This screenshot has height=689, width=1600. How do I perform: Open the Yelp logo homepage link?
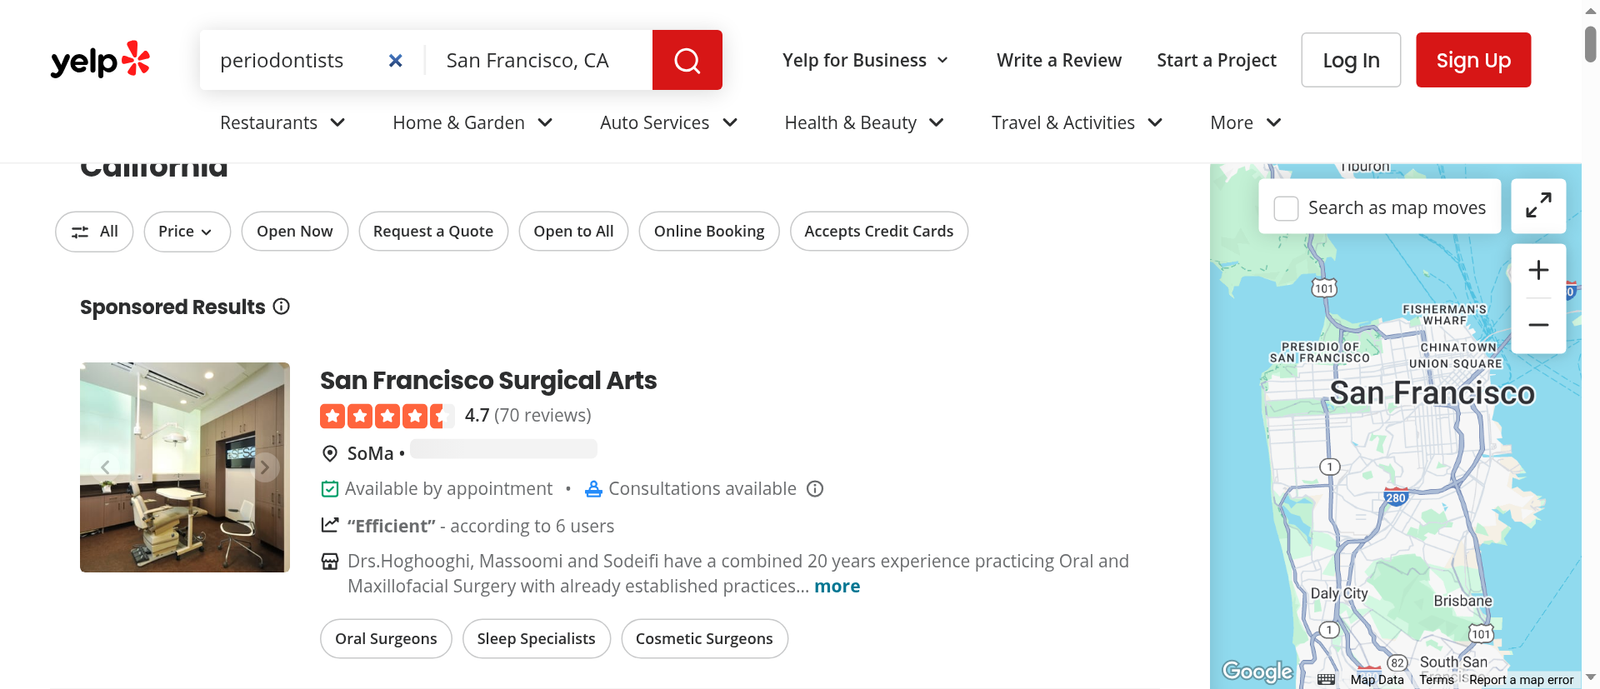[100, 60]
